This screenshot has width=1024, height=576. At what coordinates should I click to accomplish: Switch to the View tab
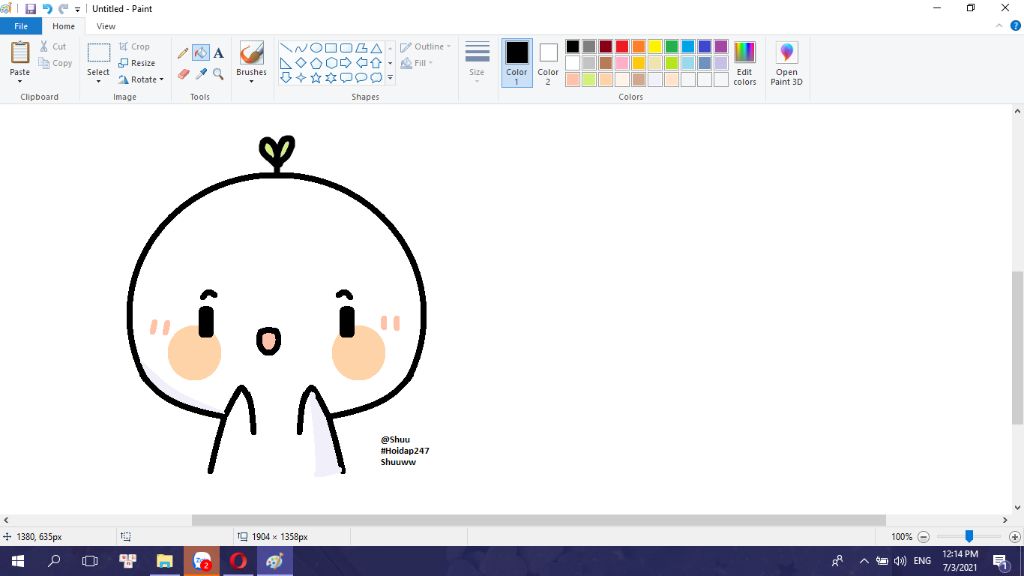coord(106,26)
